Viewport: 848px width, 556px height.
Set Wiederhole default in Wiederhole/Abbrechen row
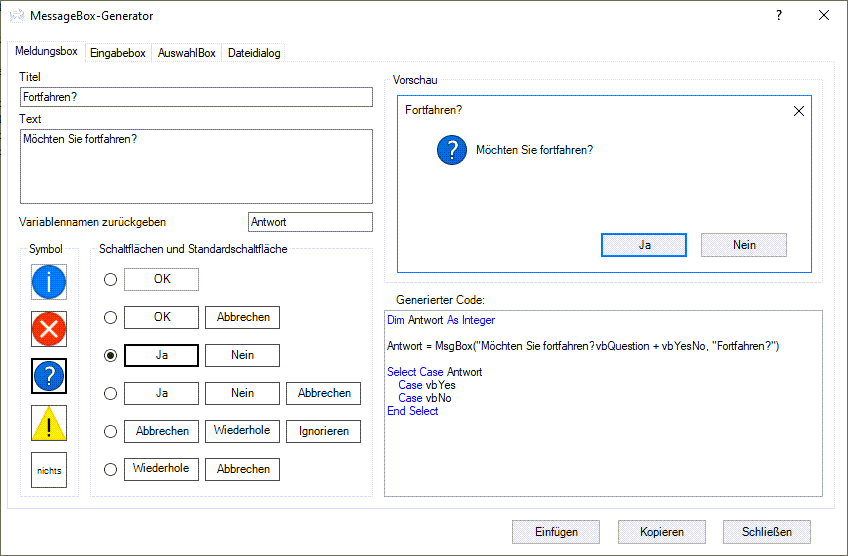(x=161, y=469)
